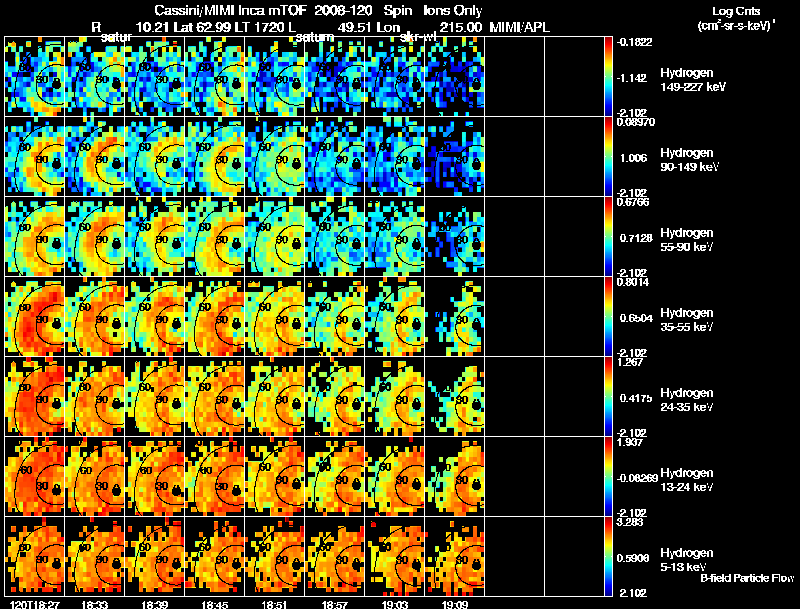
Task: Click the '1.006' color scale value
Action: coord(633,158)
